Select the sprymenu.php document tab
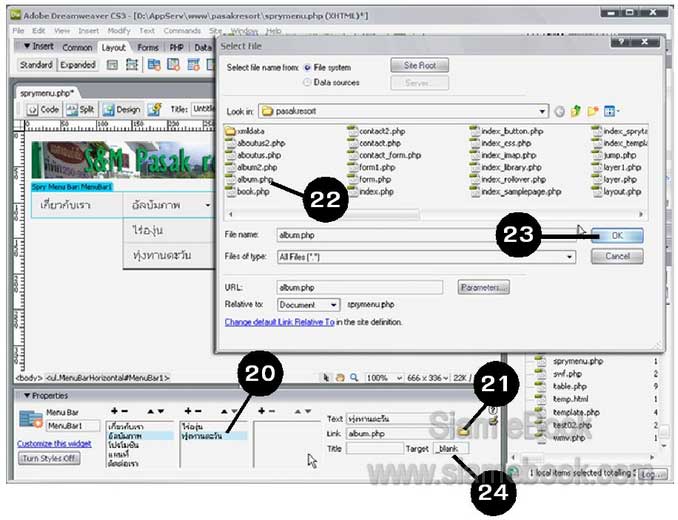 (47, 93)
